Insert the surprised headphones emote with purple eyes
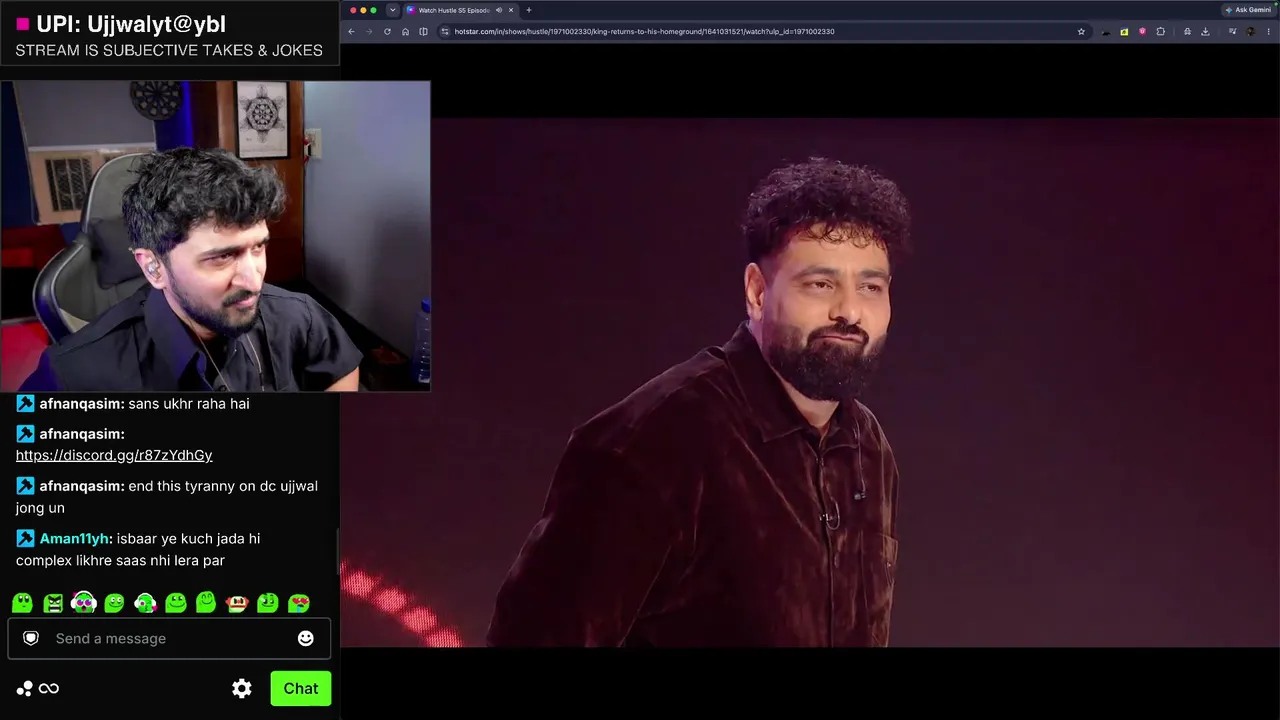This screenshot has height=720, width=1280. tap(84, 603)
